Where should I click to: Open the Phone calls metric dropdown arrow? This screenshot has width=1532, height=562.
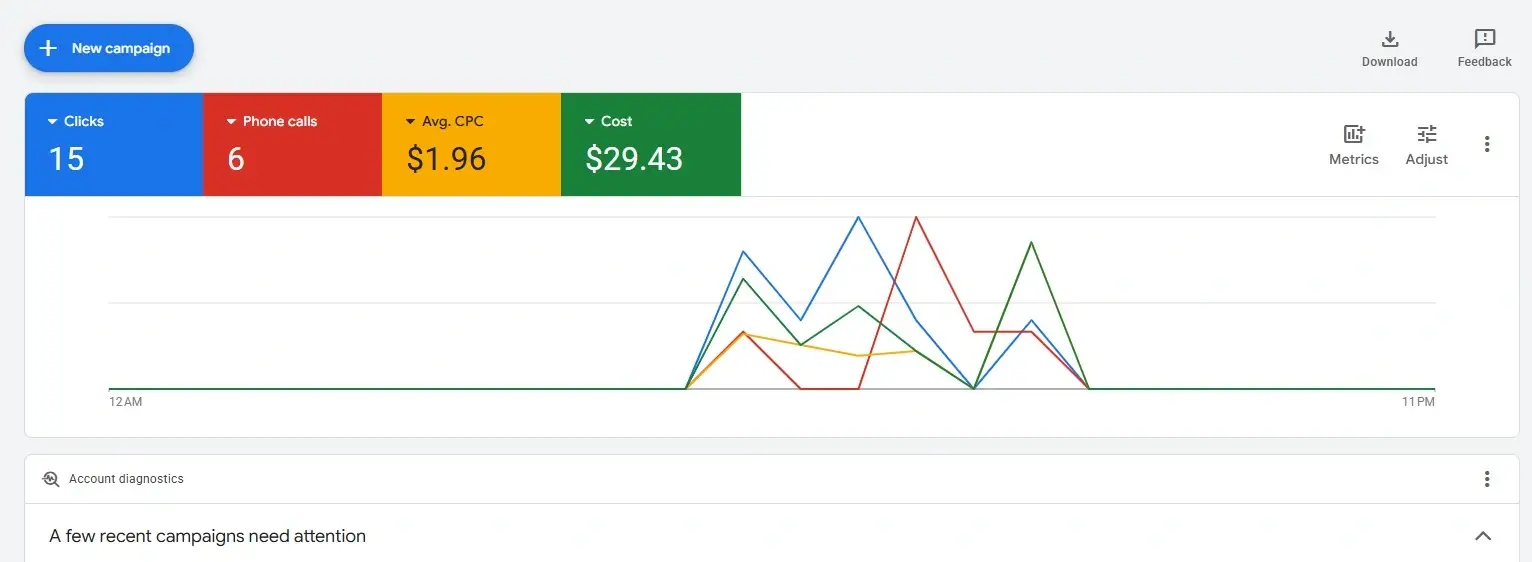[231, 121]
